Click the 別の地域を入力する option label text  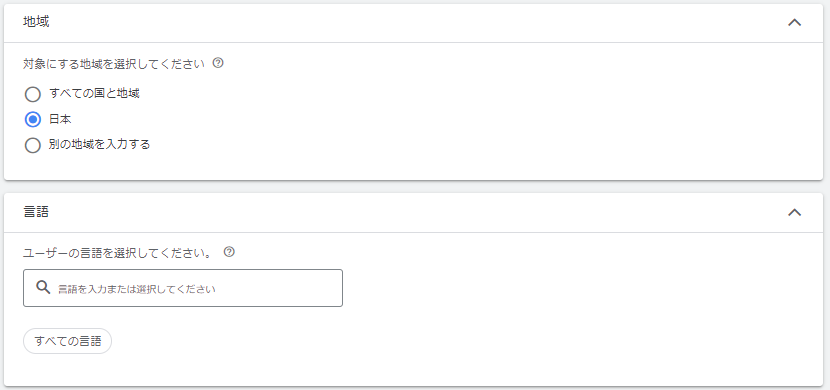[x=100, y=144]
